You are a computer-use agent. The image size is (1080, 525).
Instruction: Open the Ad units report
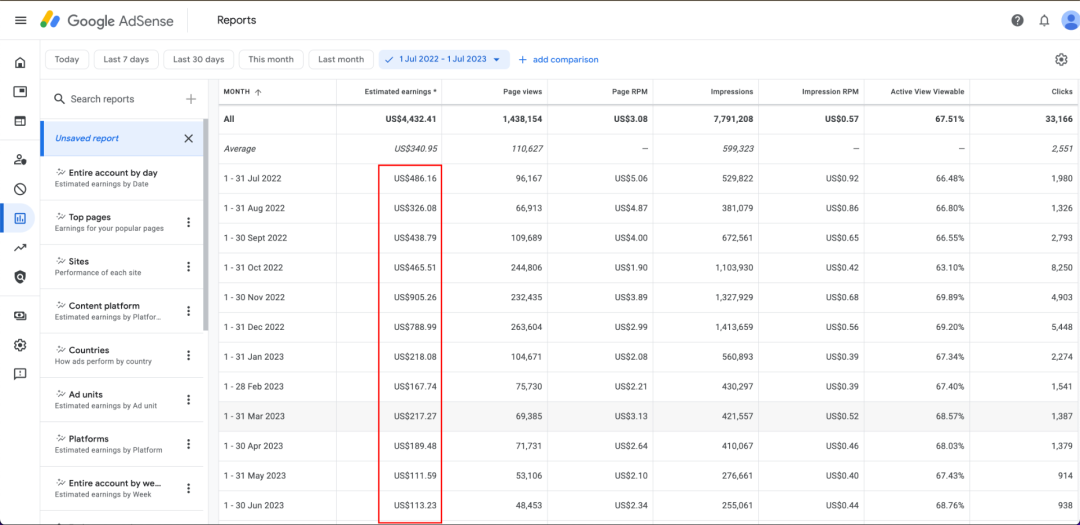coord(105,399)
